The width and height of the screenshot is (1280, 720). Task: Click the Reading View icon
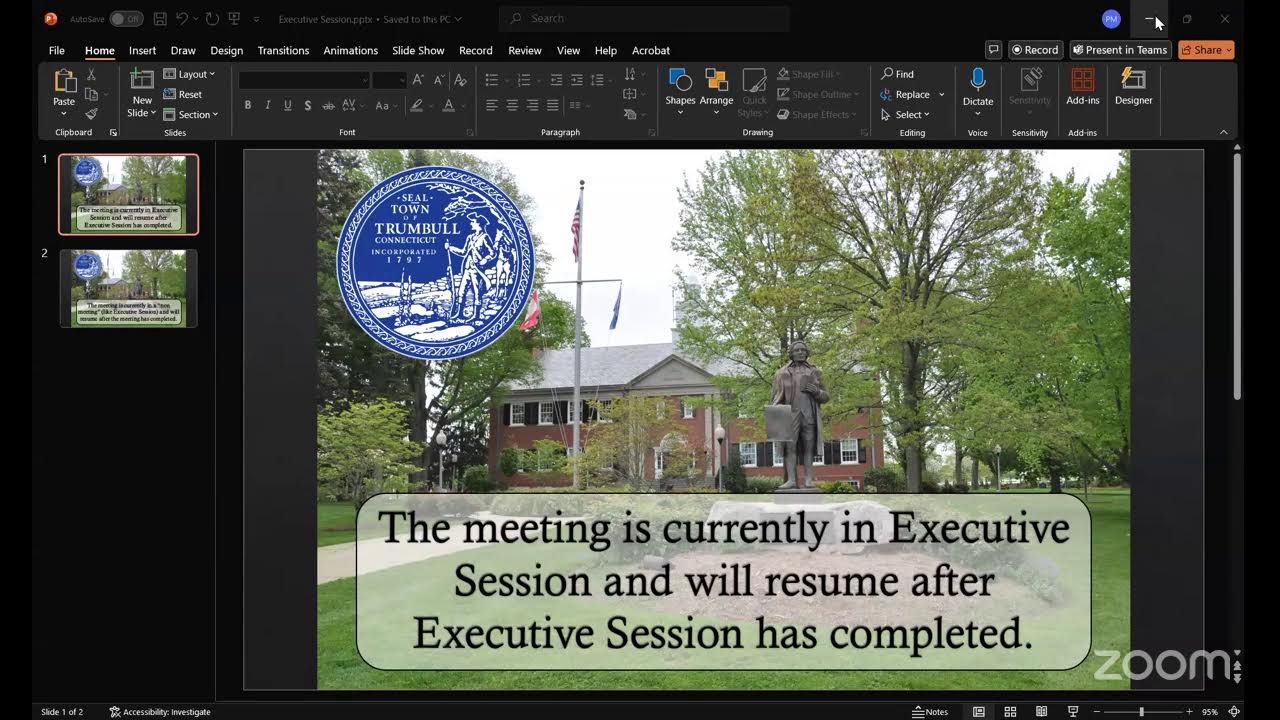pos(1042,712)
